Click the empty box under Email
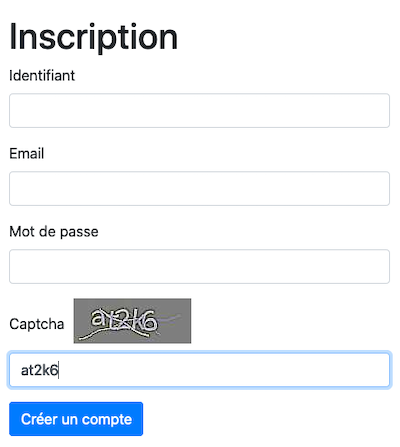400x447 pixels. pos(199,189)
